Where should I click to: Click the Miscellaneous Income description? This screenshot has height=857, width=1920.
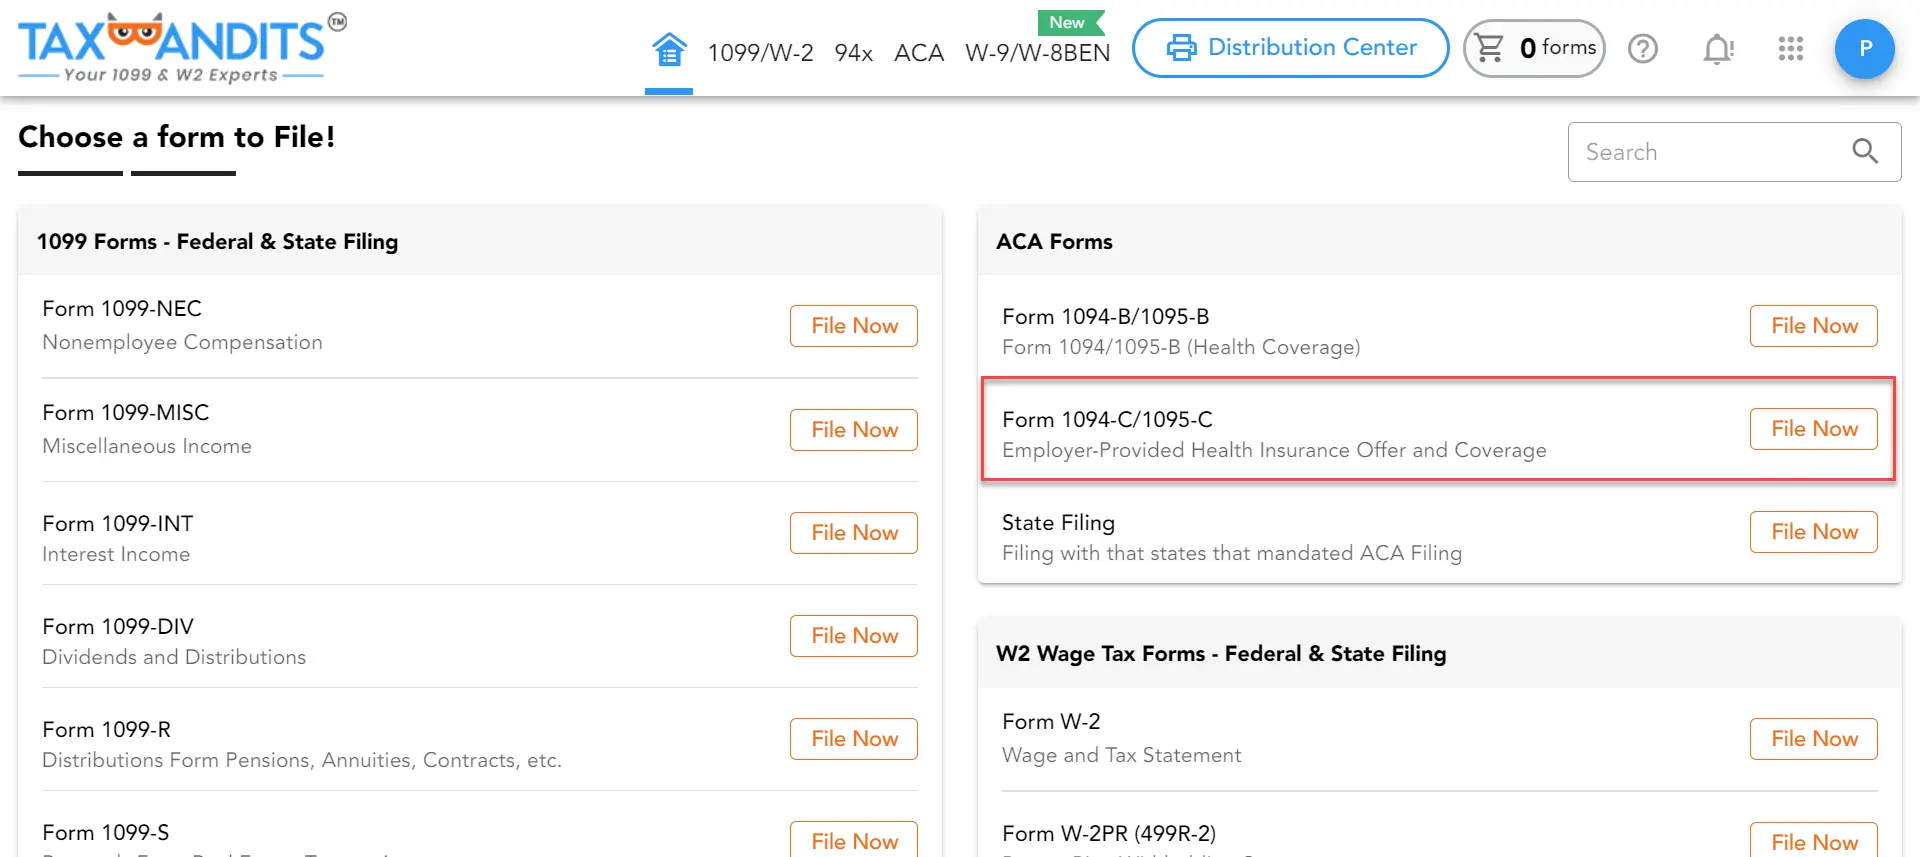(x=147, y=447)
